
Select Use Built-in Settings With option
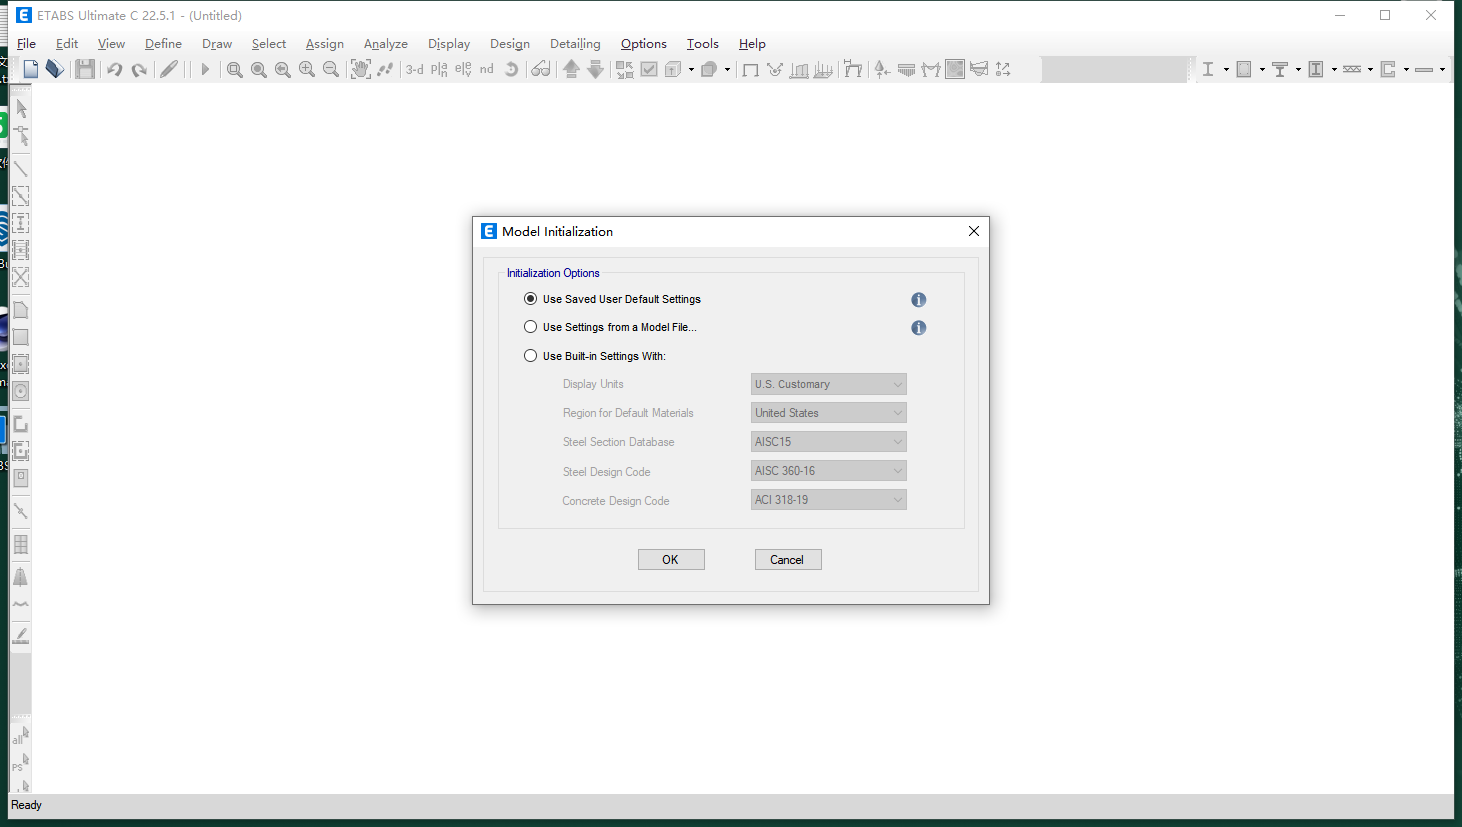point(595,356)
